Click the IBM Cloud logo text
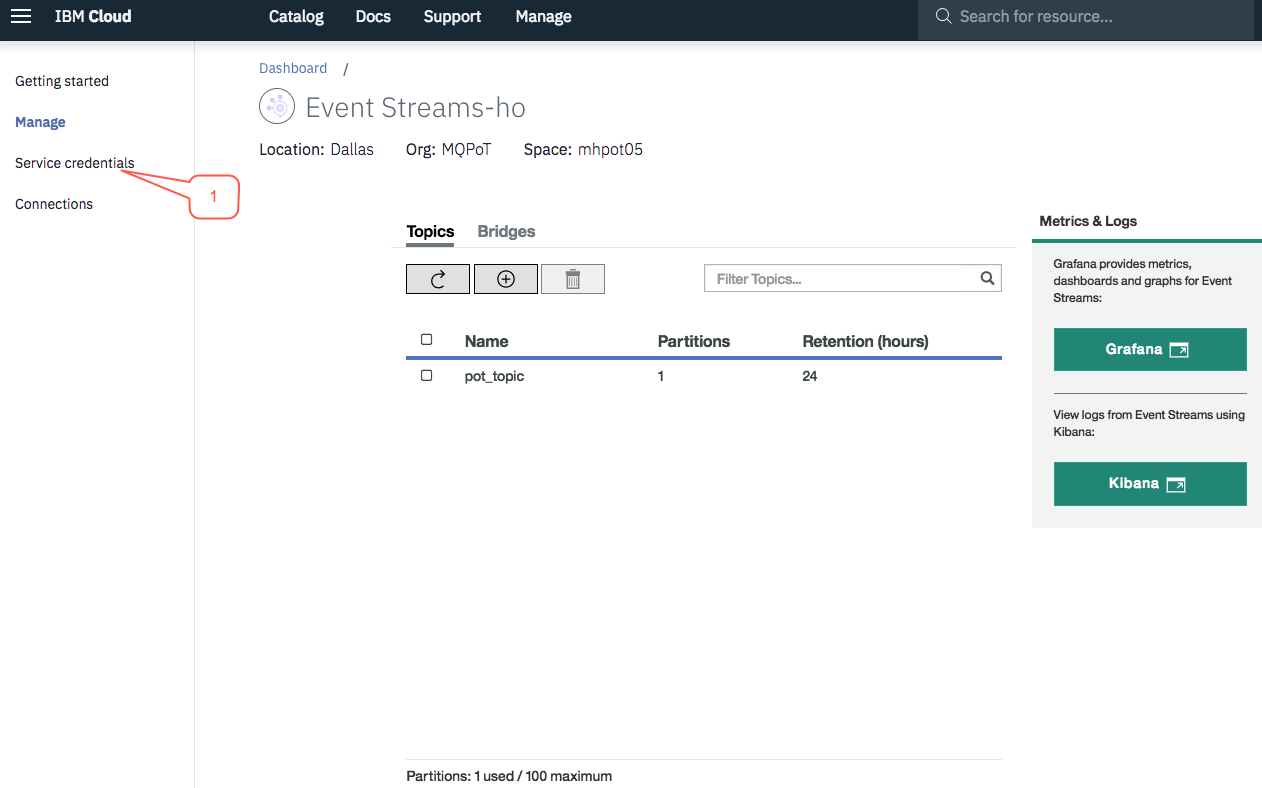The width and height of the screenshot is (1262, 788). click(93, 16)
